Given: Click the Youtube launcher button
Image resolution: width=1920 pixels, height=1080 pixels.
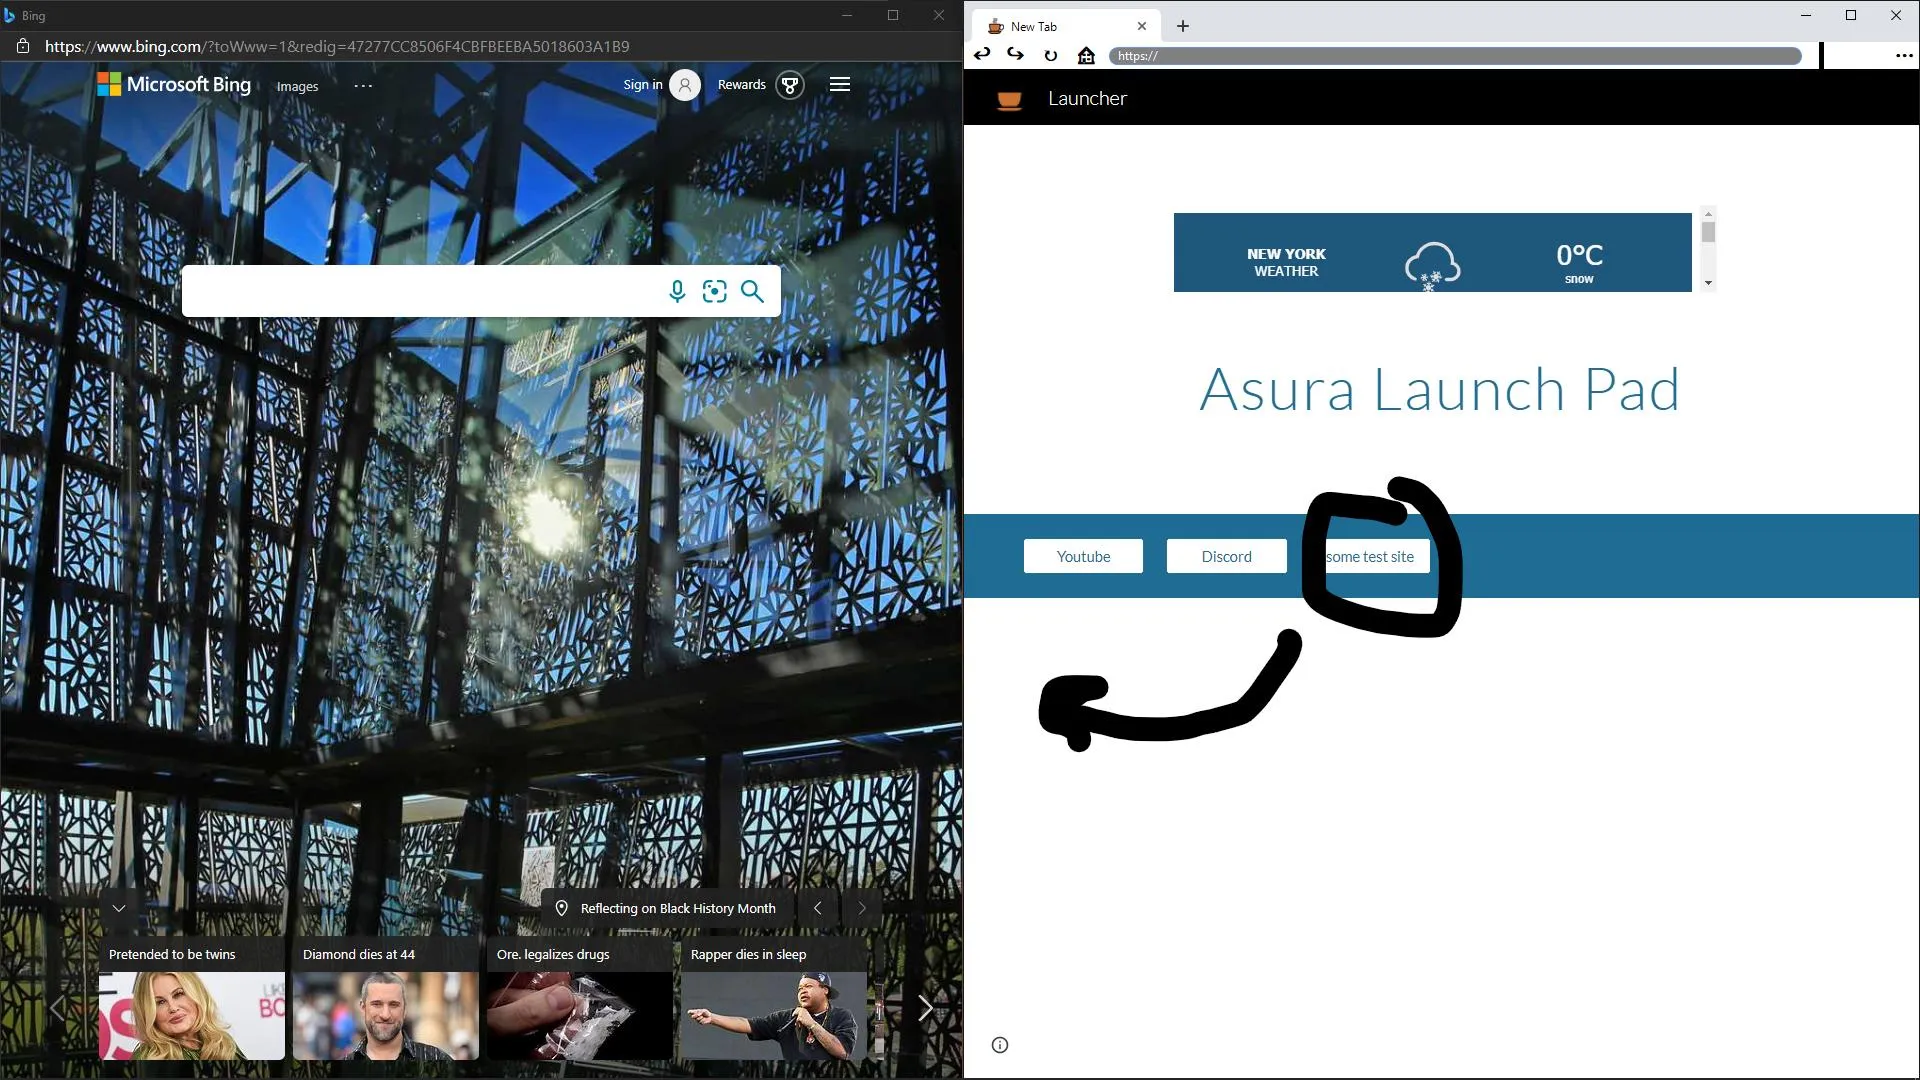Looking at the screenshot, I should point(1083,557).
